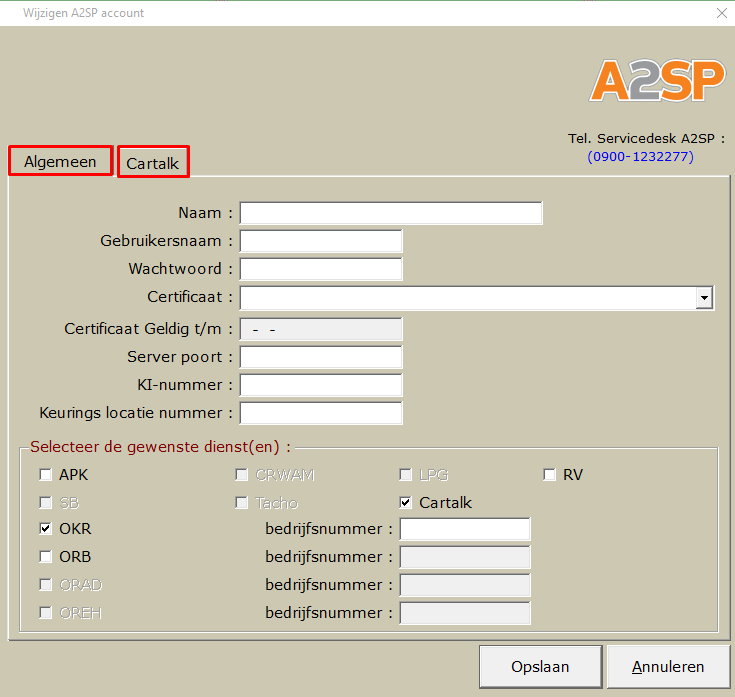Toggle the Tacho checkbox
This screenshot has height=697, width=735.
(241, 503)
